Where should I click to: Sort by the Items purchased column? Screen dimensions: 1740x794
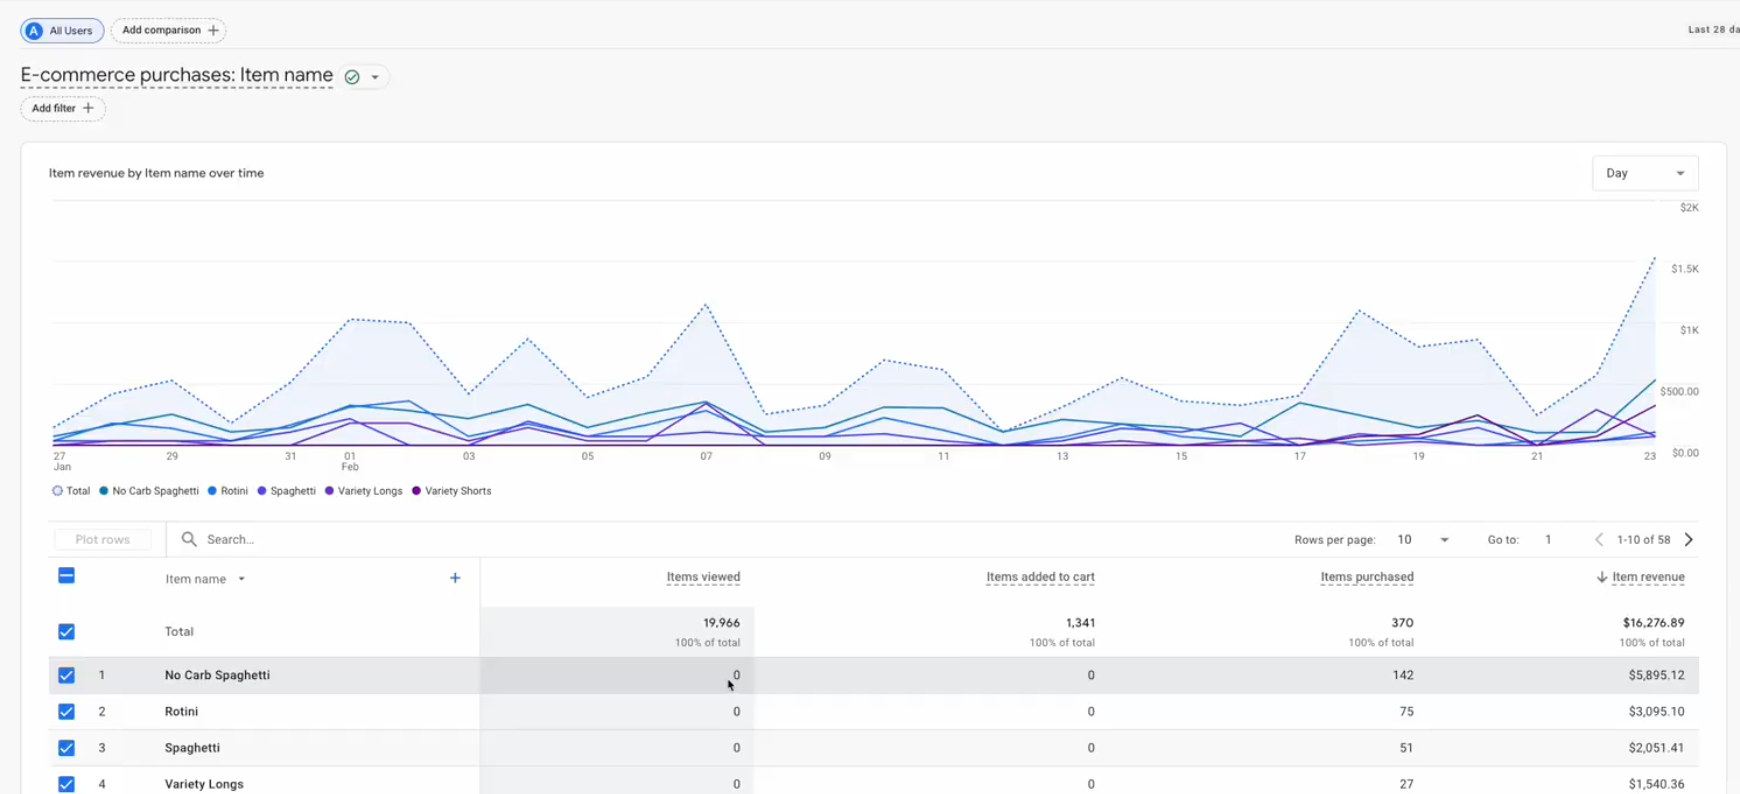pos(1366,577)
